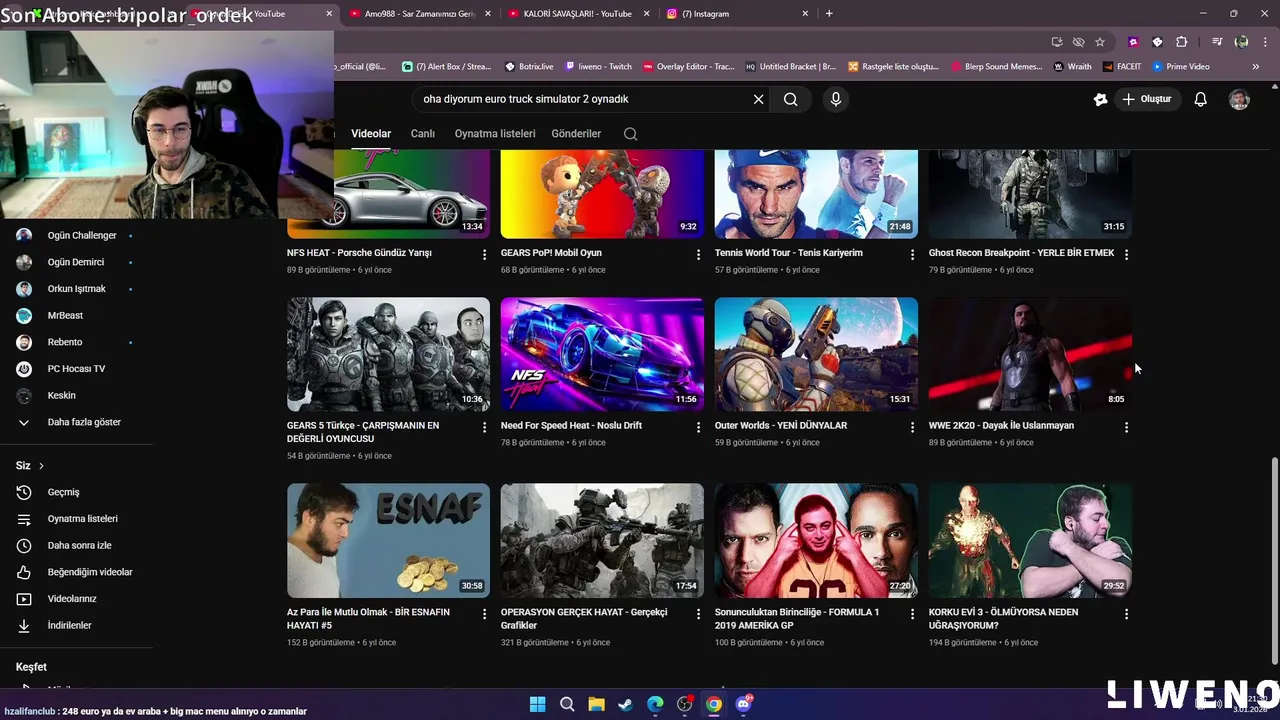Open the liweno - Twitch bookmark
Image resolution: width=1280 pixels, height=720 pixels.
click(x=599, y=67)
